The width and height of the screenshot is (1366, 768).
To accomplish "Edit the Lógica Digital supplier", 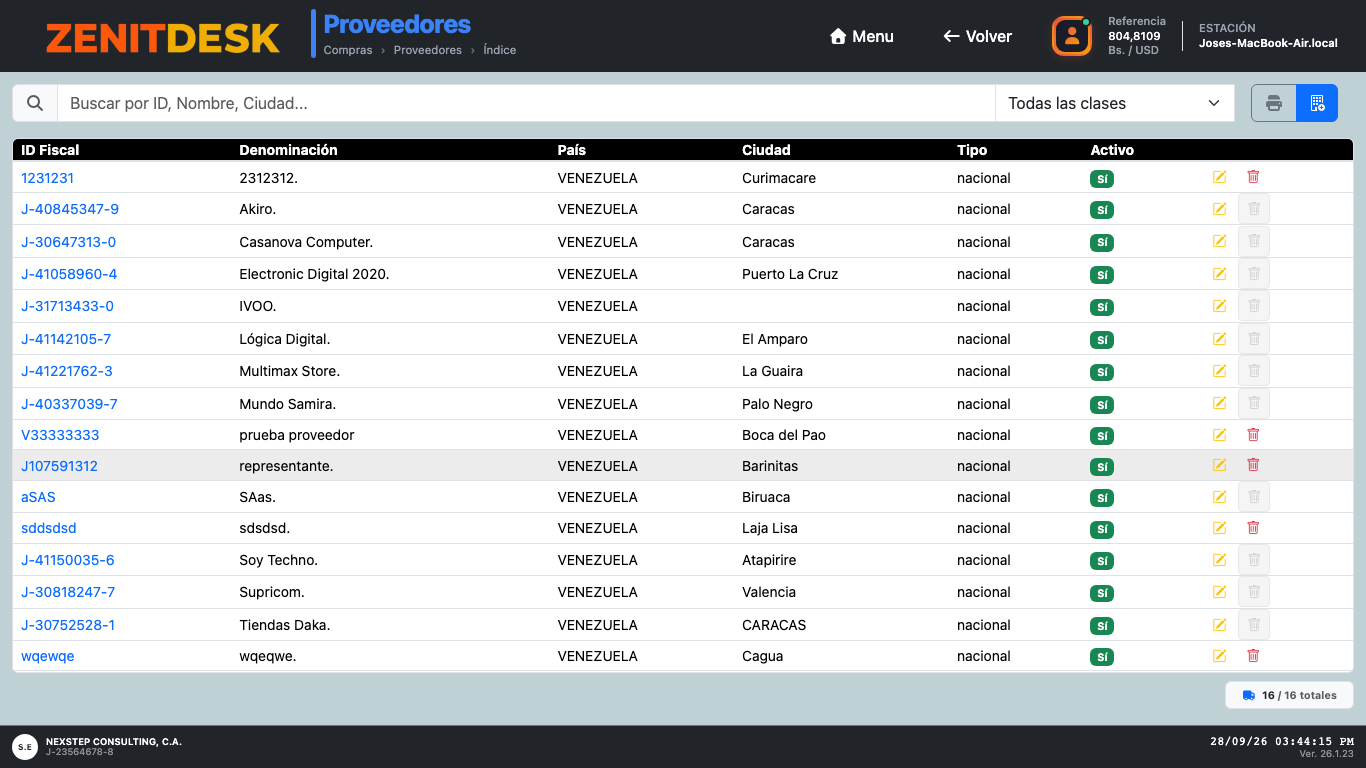I will tap(1219, 339).
